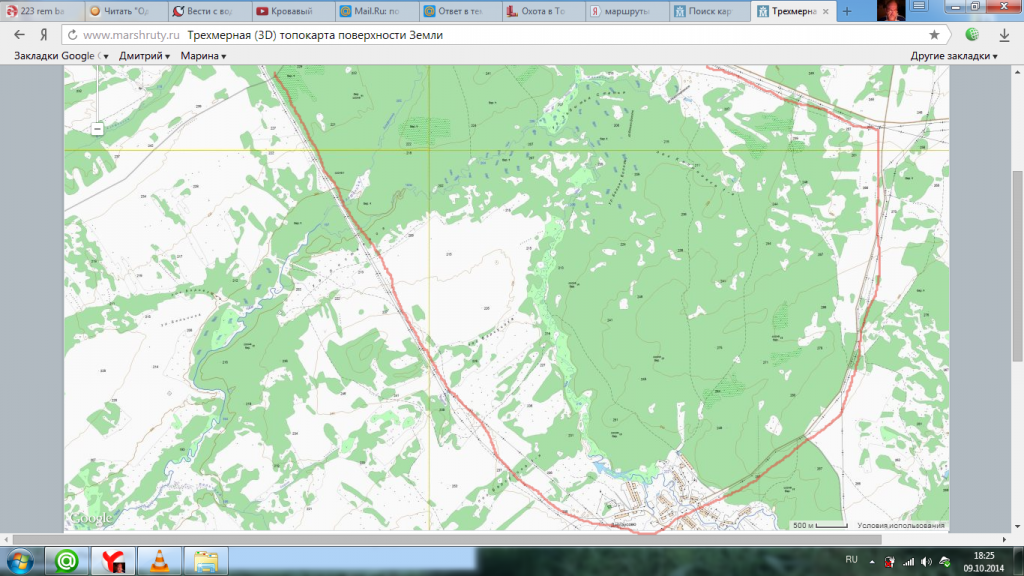Click the Yandex 'Я' home button

[44, 34]
